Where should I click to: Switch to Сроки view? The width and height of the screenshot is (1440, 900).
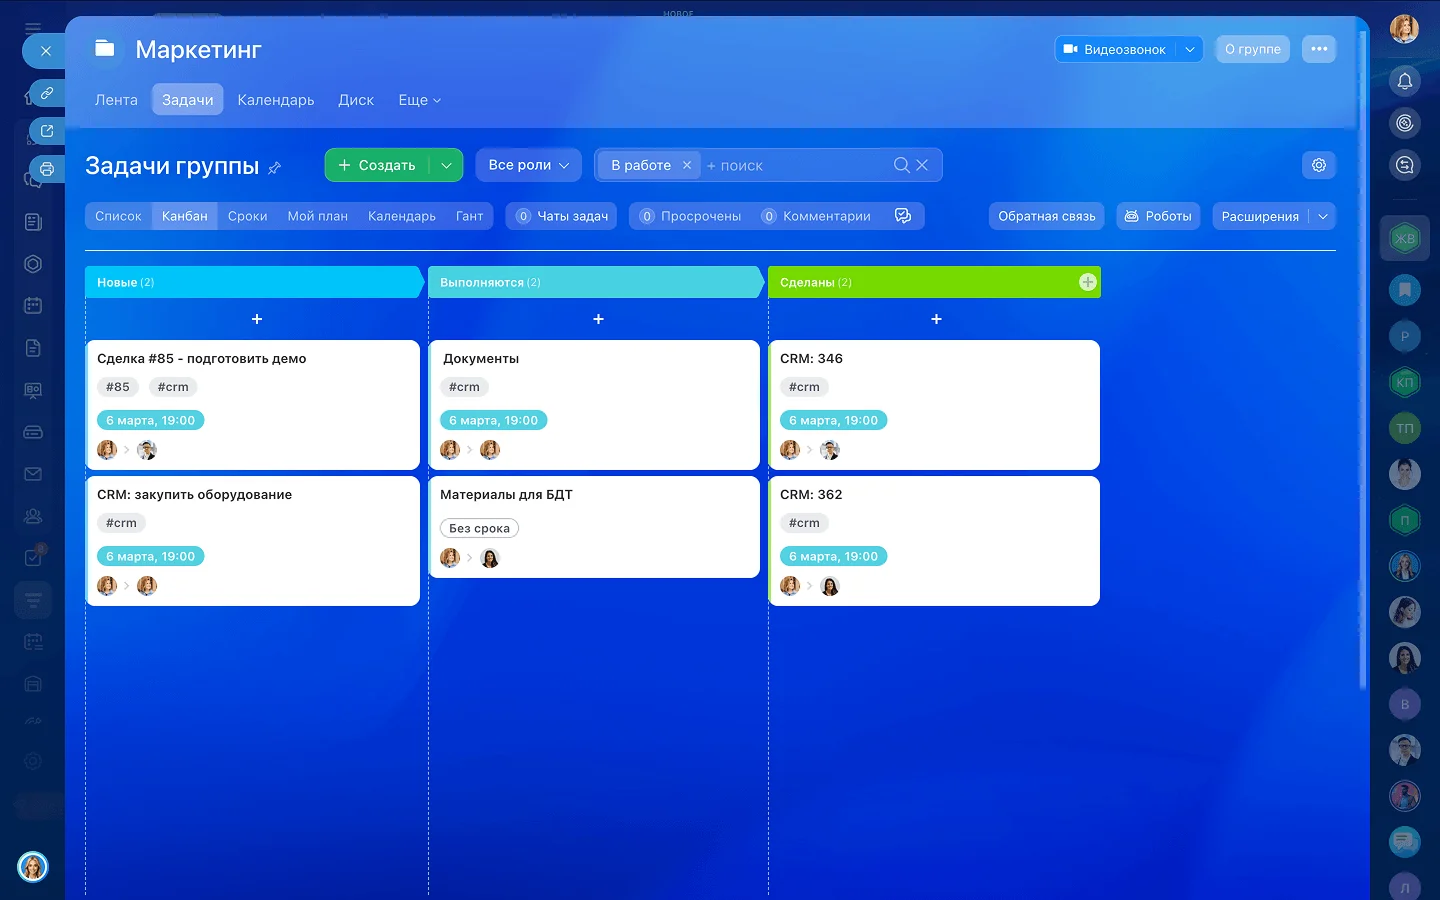click(x=247, y=216)
